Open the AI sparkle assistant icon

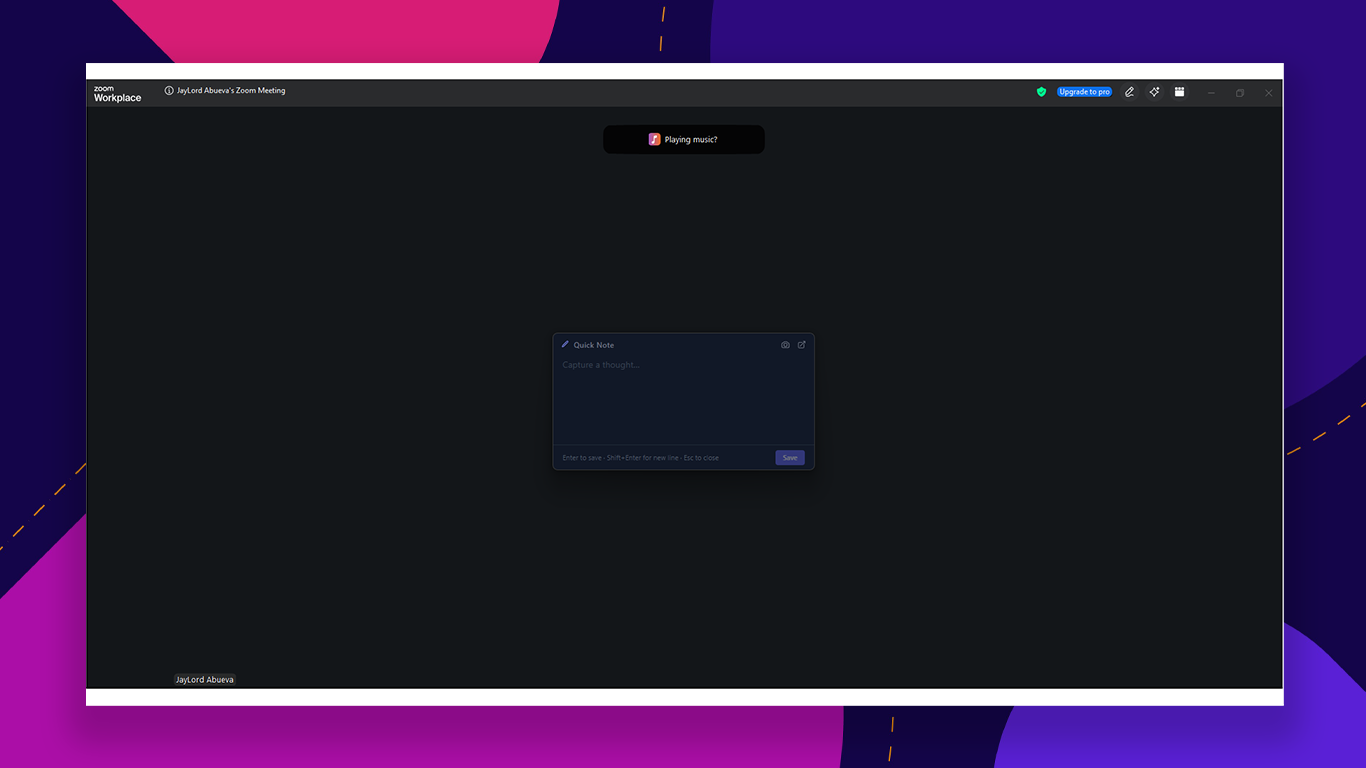pyautogui.click(x=1154, y=92)
